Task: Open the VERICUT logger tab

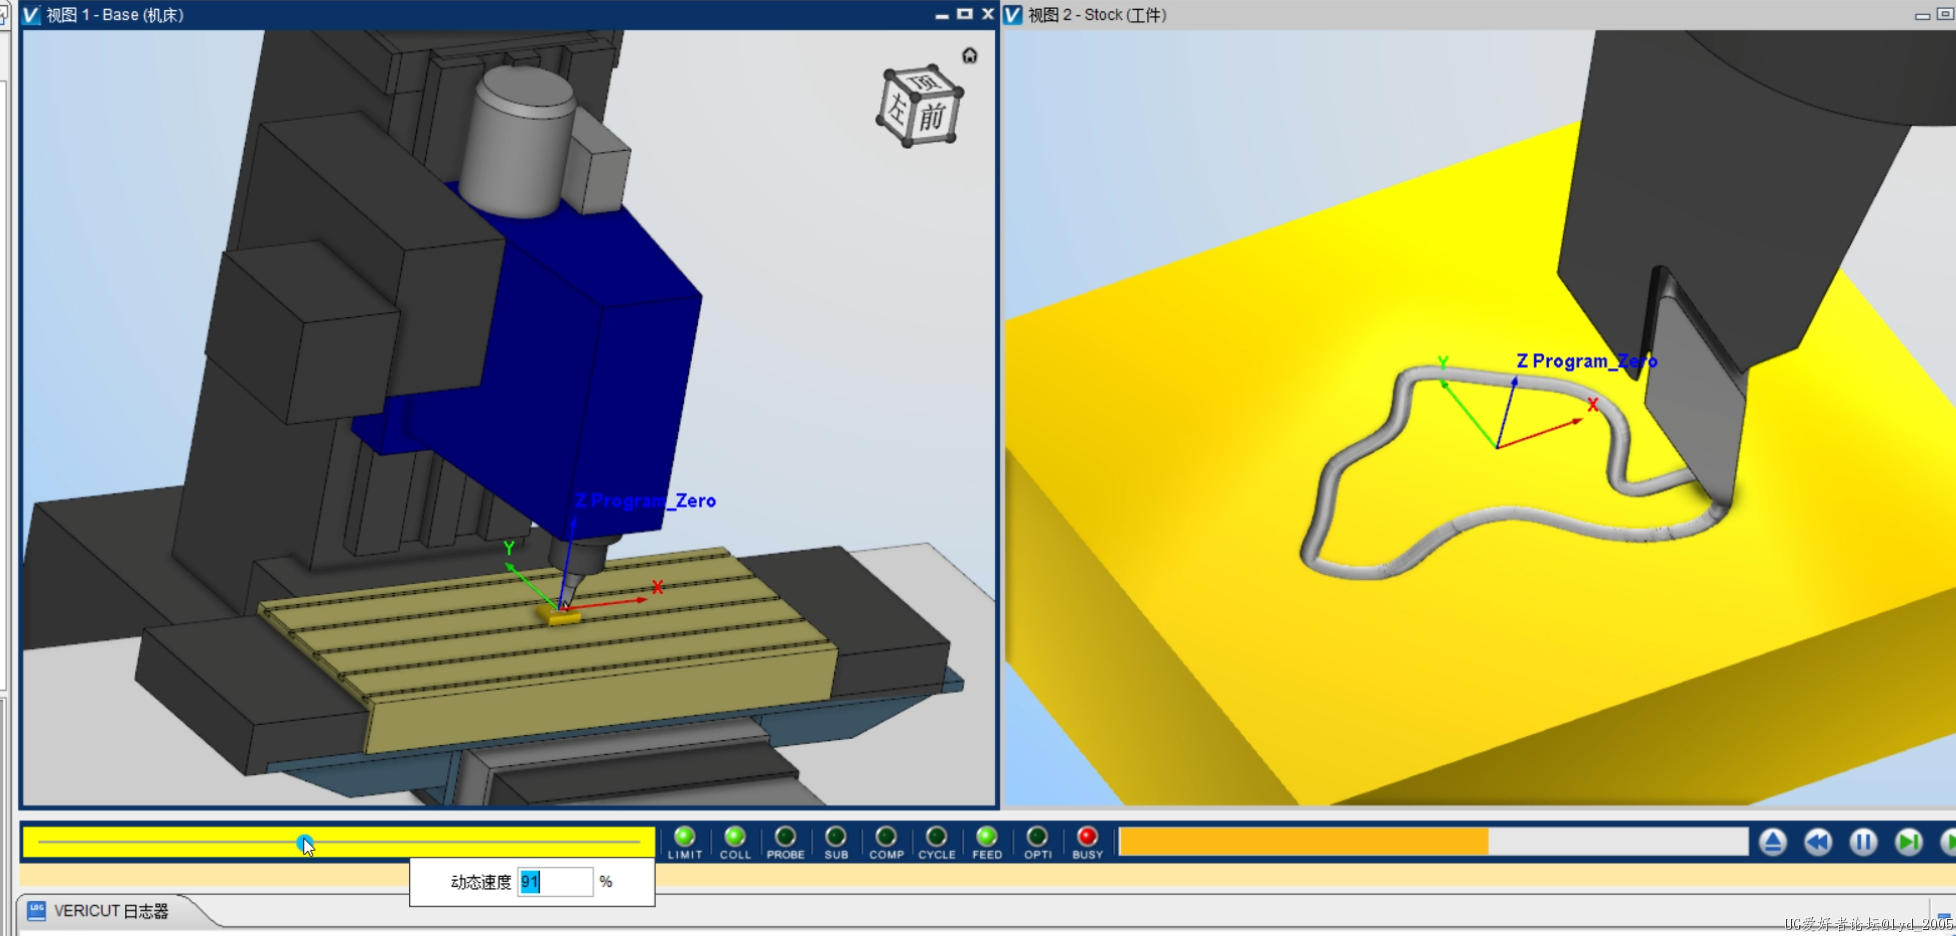Action: click(x=111, y=911)
